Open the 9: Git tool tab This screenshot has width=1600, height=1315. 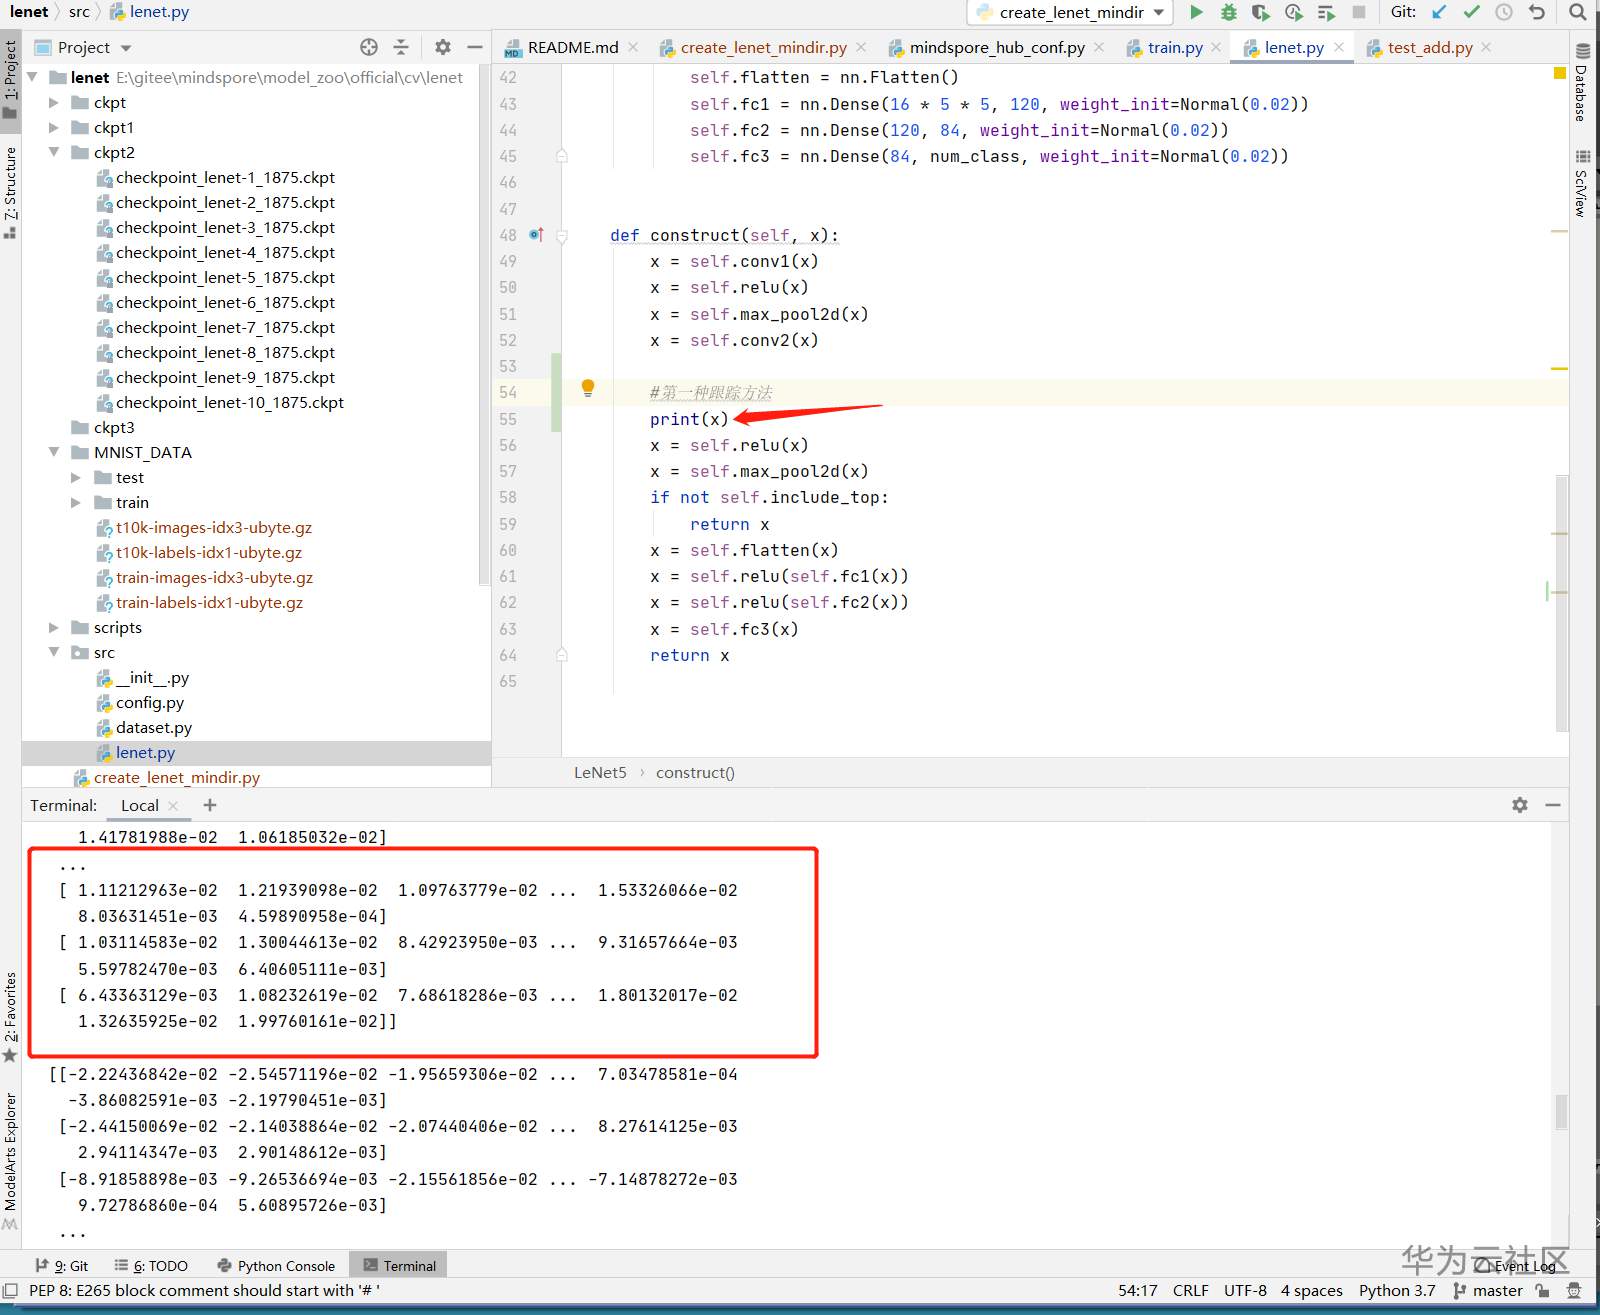[x=62, y=1265]
